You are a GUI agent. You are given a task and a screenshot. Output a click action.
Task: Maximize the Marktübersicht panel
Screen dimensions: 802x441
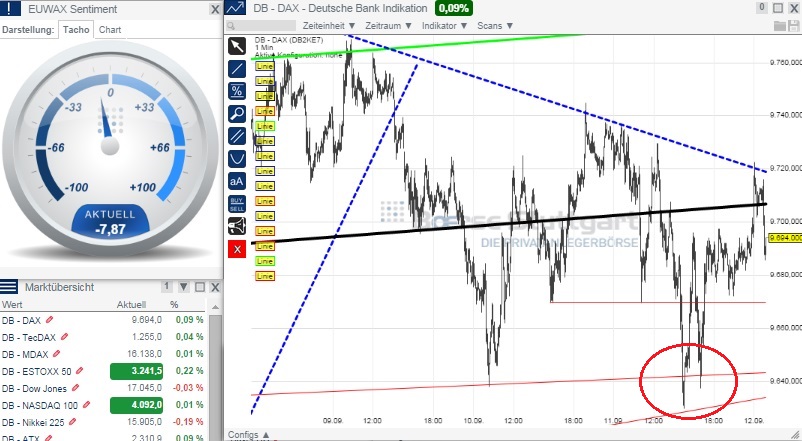[x=200, y=286]
